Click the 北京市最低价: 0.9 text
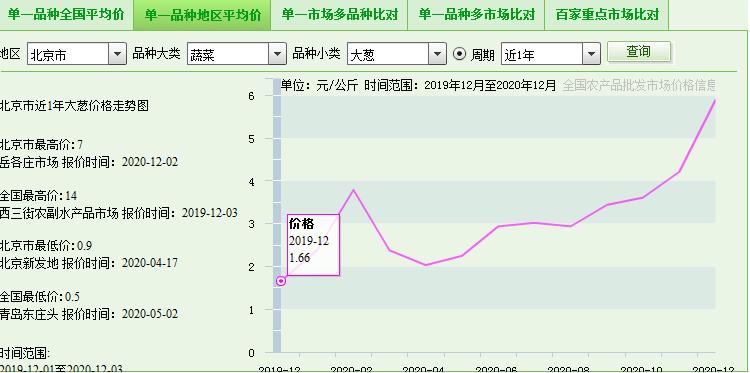 click(45, 246)
